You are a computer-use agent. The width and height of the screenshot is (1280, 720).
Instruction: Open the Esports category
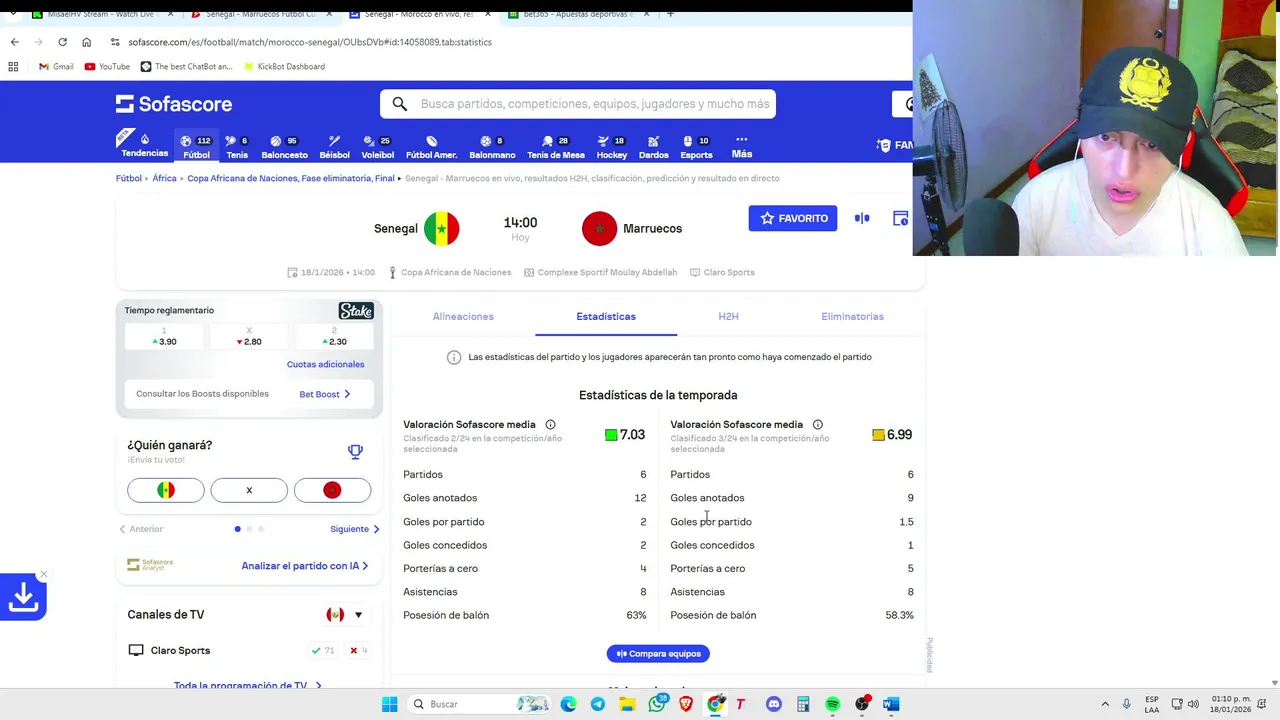point(696,146)
